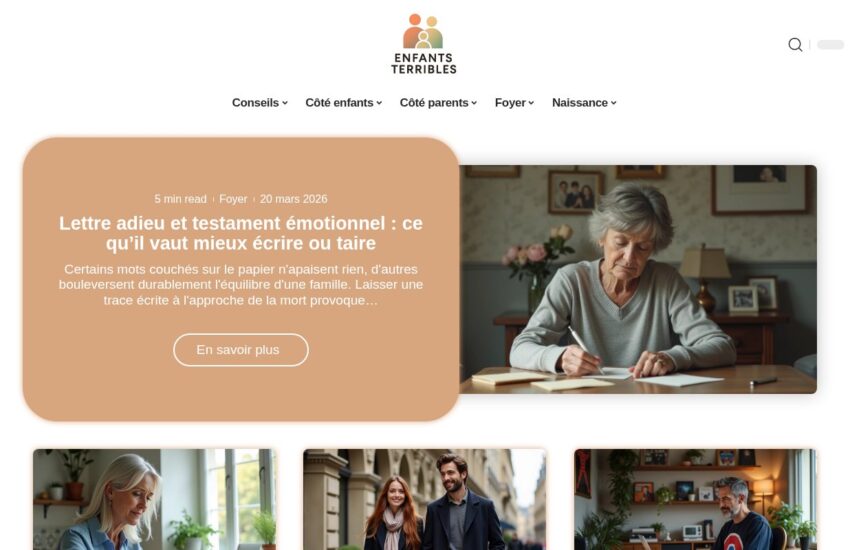The image size is (850, 550).
Task: Open the blonde woman by window thumbnail
Action: pos(154,499)
